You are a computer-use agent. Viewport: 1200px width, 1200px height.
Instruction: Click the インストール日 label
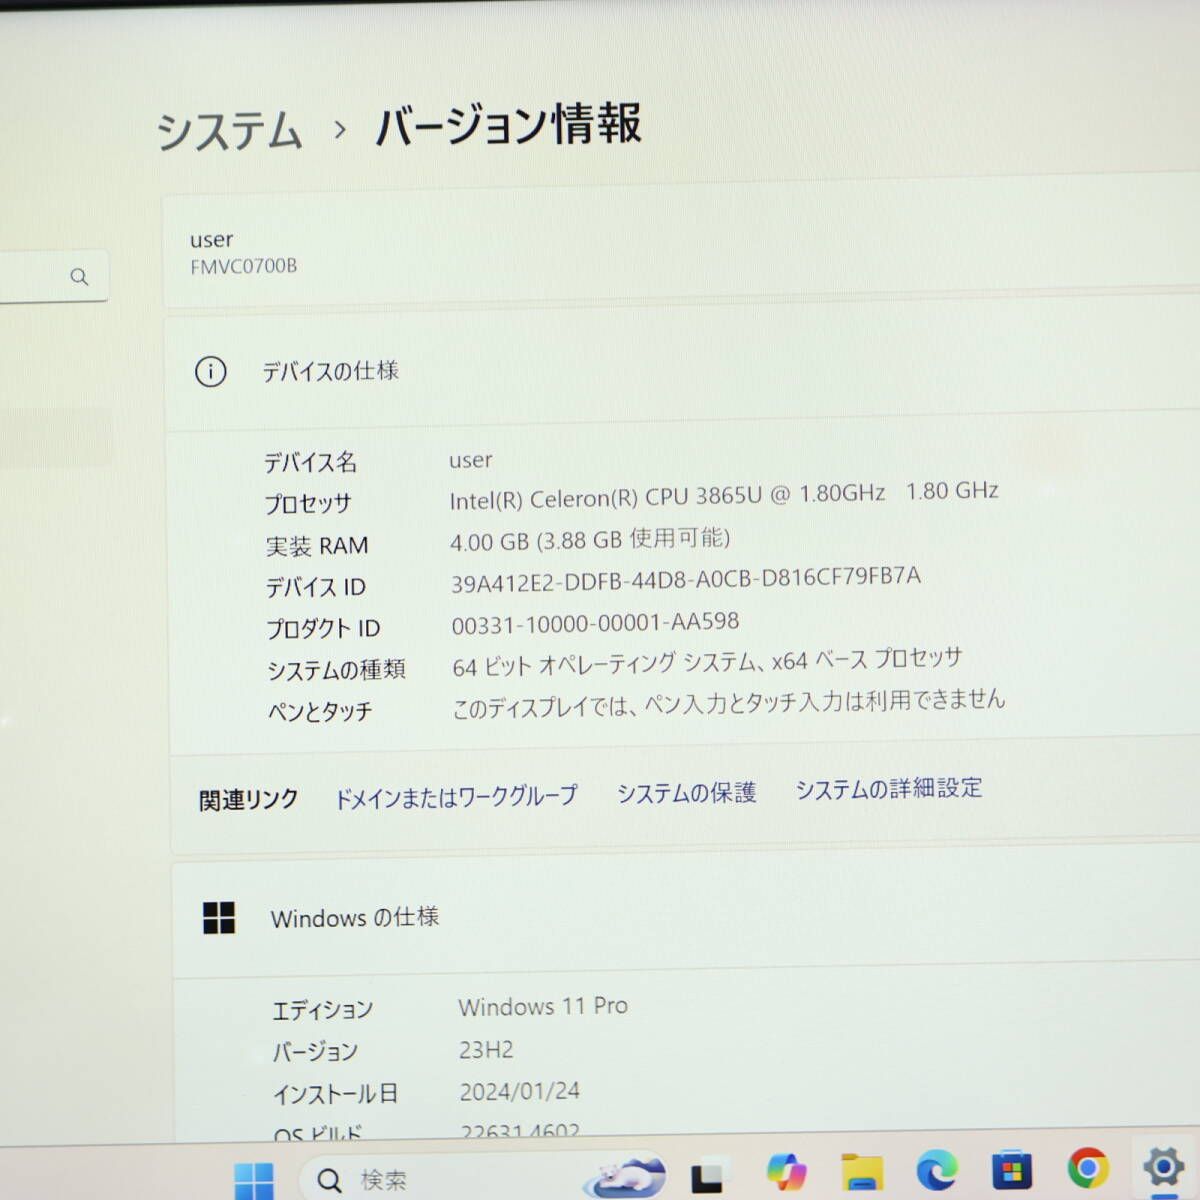tap(335, 1094)
